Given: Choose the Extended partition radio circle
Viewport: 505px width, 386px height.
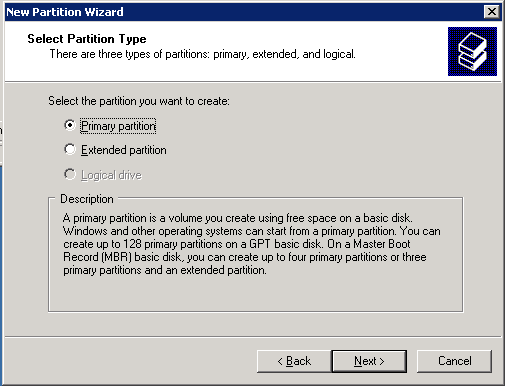Looking at the screenshot, I should 70,149.
